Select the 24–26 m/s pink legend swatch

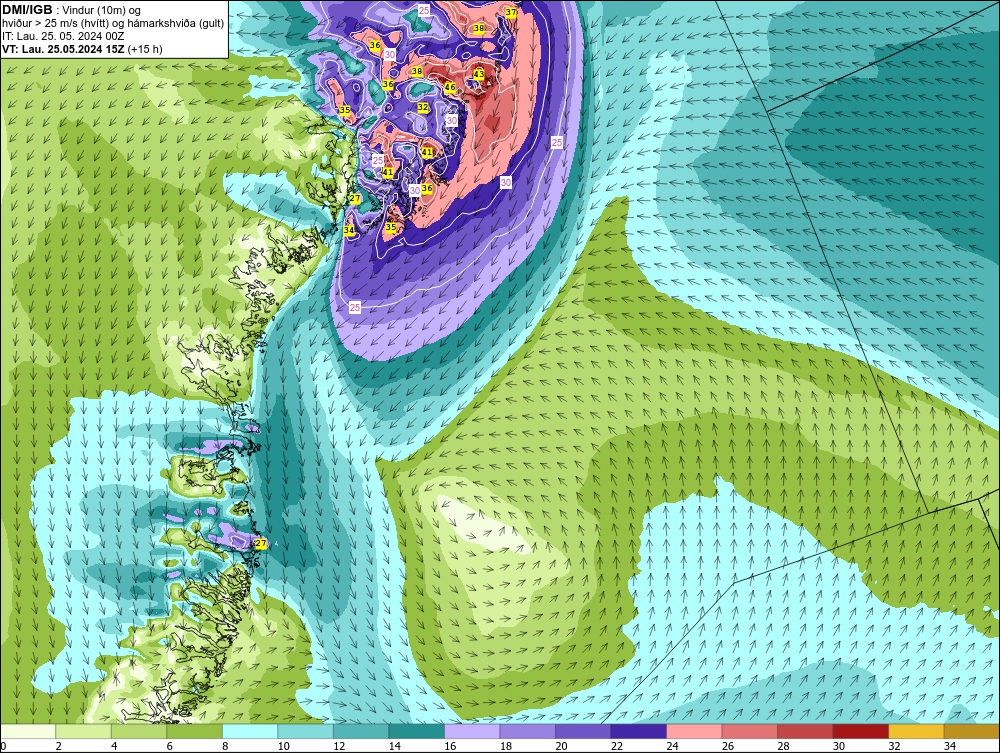[694, 731]
